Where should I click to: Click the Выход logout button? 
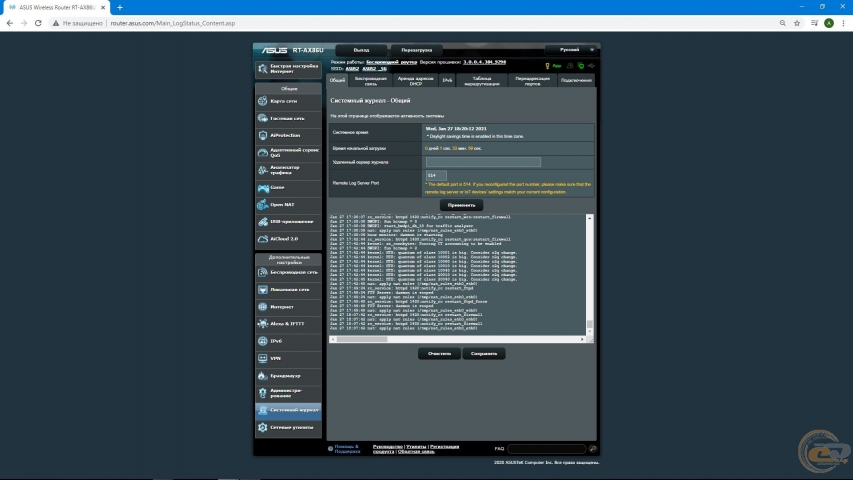tap(361, 50)
